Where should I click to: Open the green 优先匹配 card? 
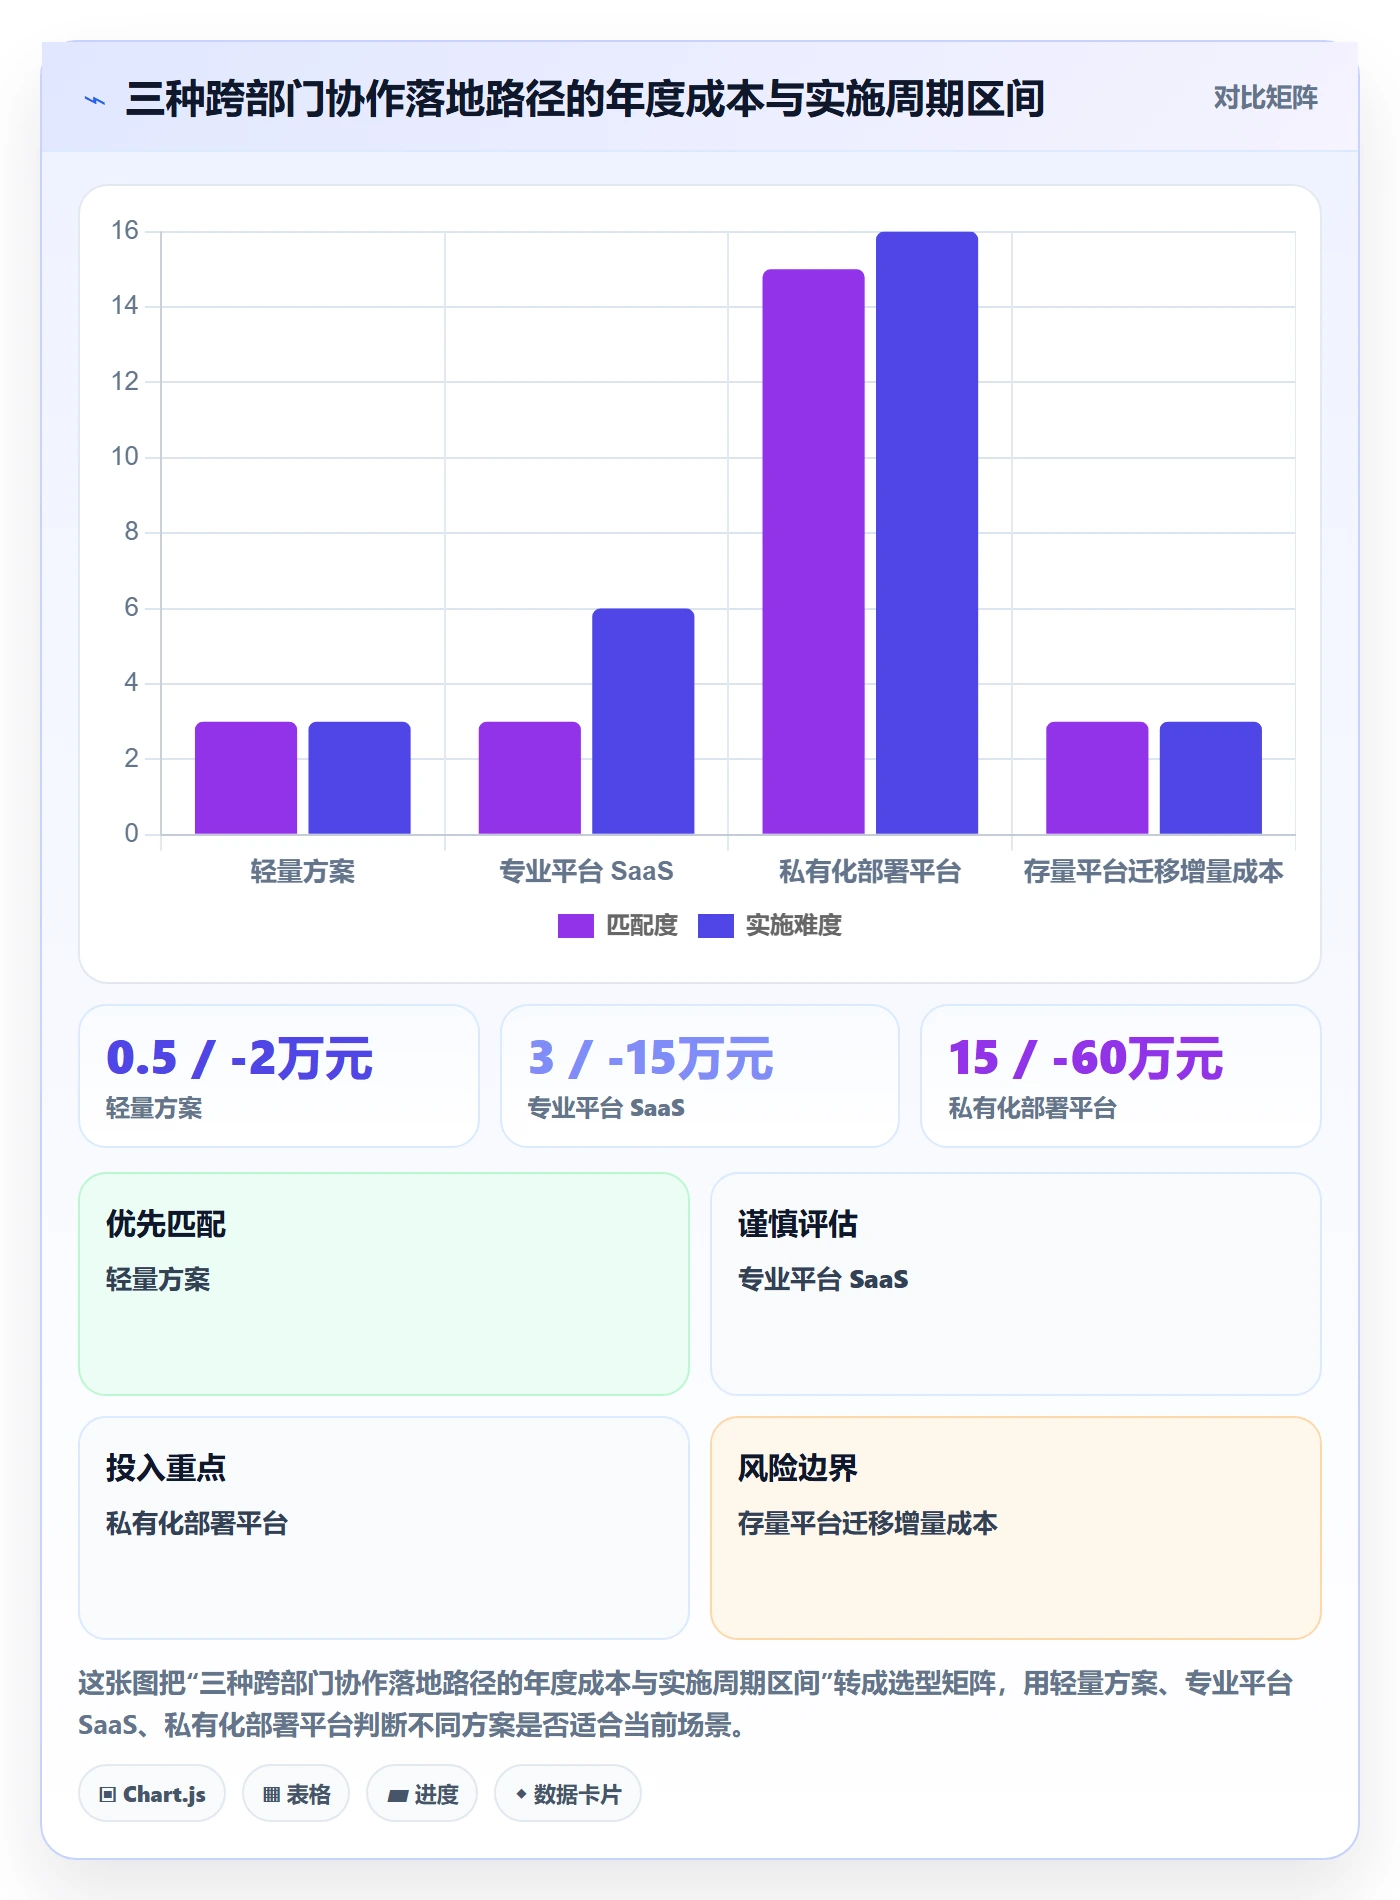pyautogui.click(x=384, y=1284)
